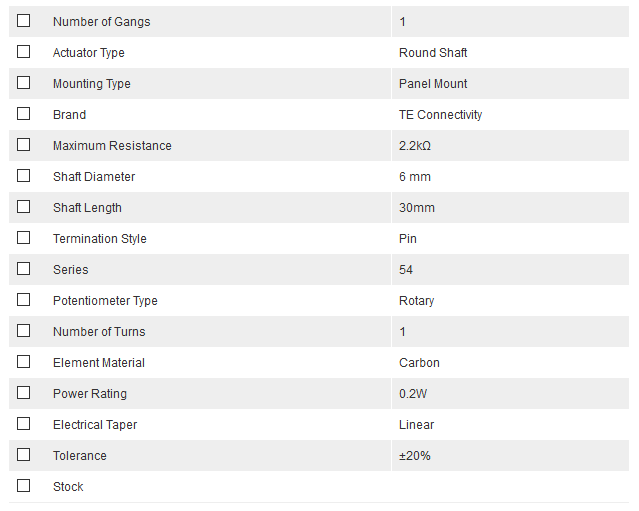The width and height of the screenshot is (639, 511).
Task: Mark the Shaft Length checkbox
Action: pos(24,207)
